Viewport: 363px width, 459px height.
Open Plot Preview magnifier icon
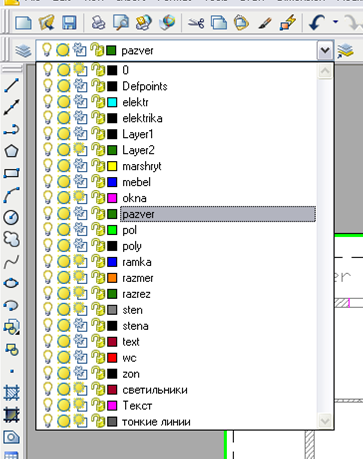121,23
